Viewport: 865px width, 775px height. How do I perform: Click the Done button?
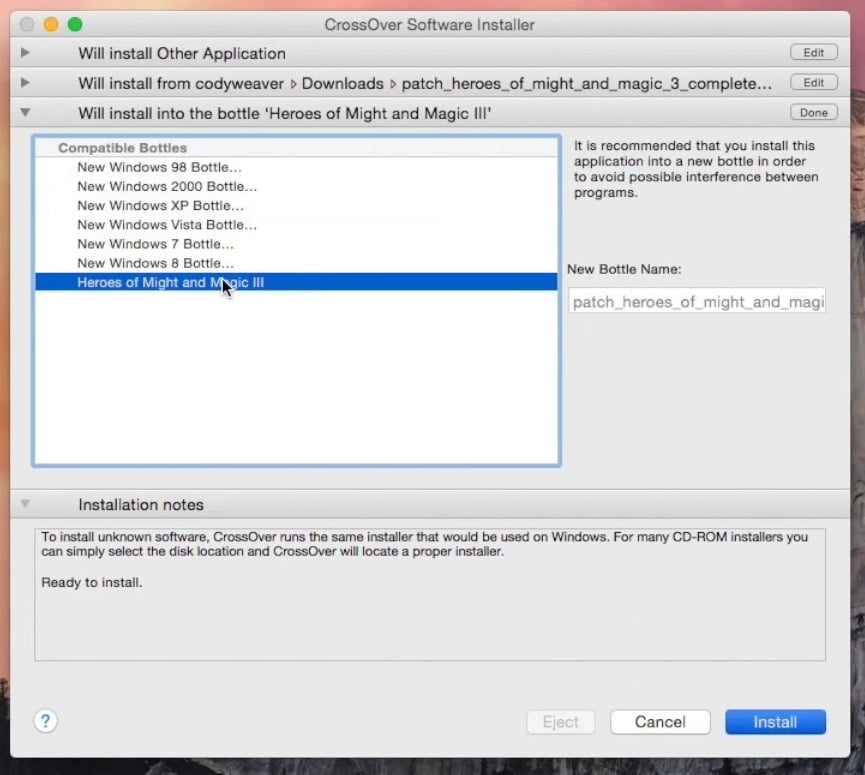(x=814, y=113)
